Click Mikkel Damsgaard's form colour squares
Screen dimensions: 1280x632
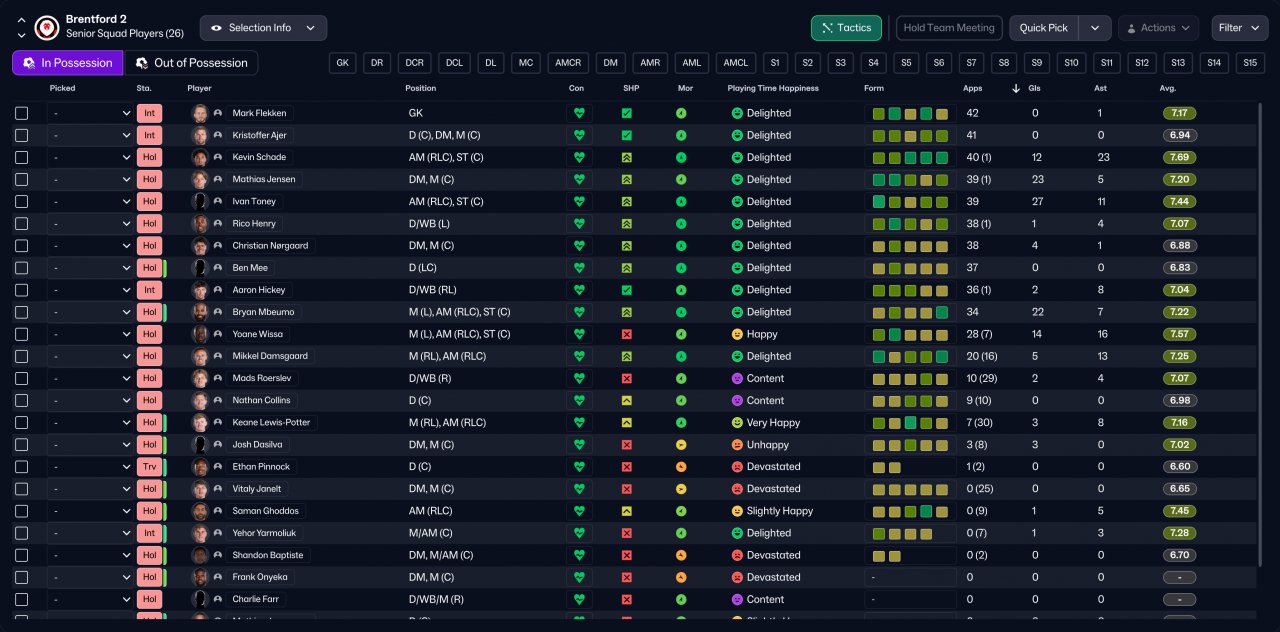tap(909, 356)
